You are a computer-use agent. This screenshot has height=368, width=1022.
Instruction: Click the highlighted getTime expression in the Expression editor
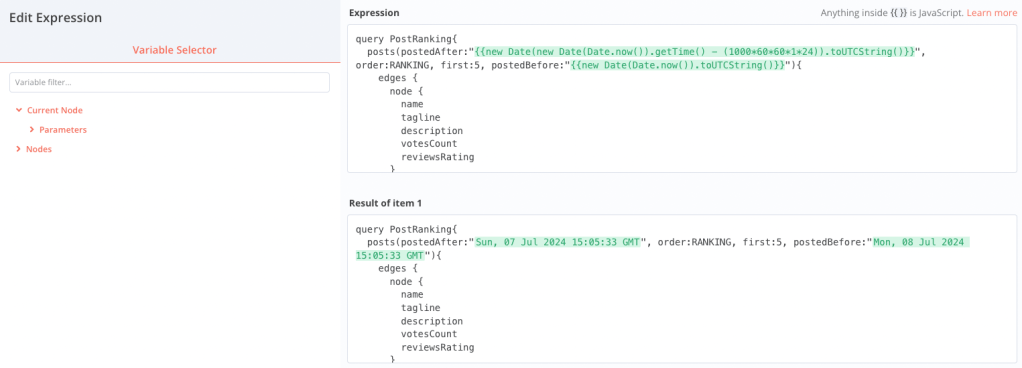(695, 52)
